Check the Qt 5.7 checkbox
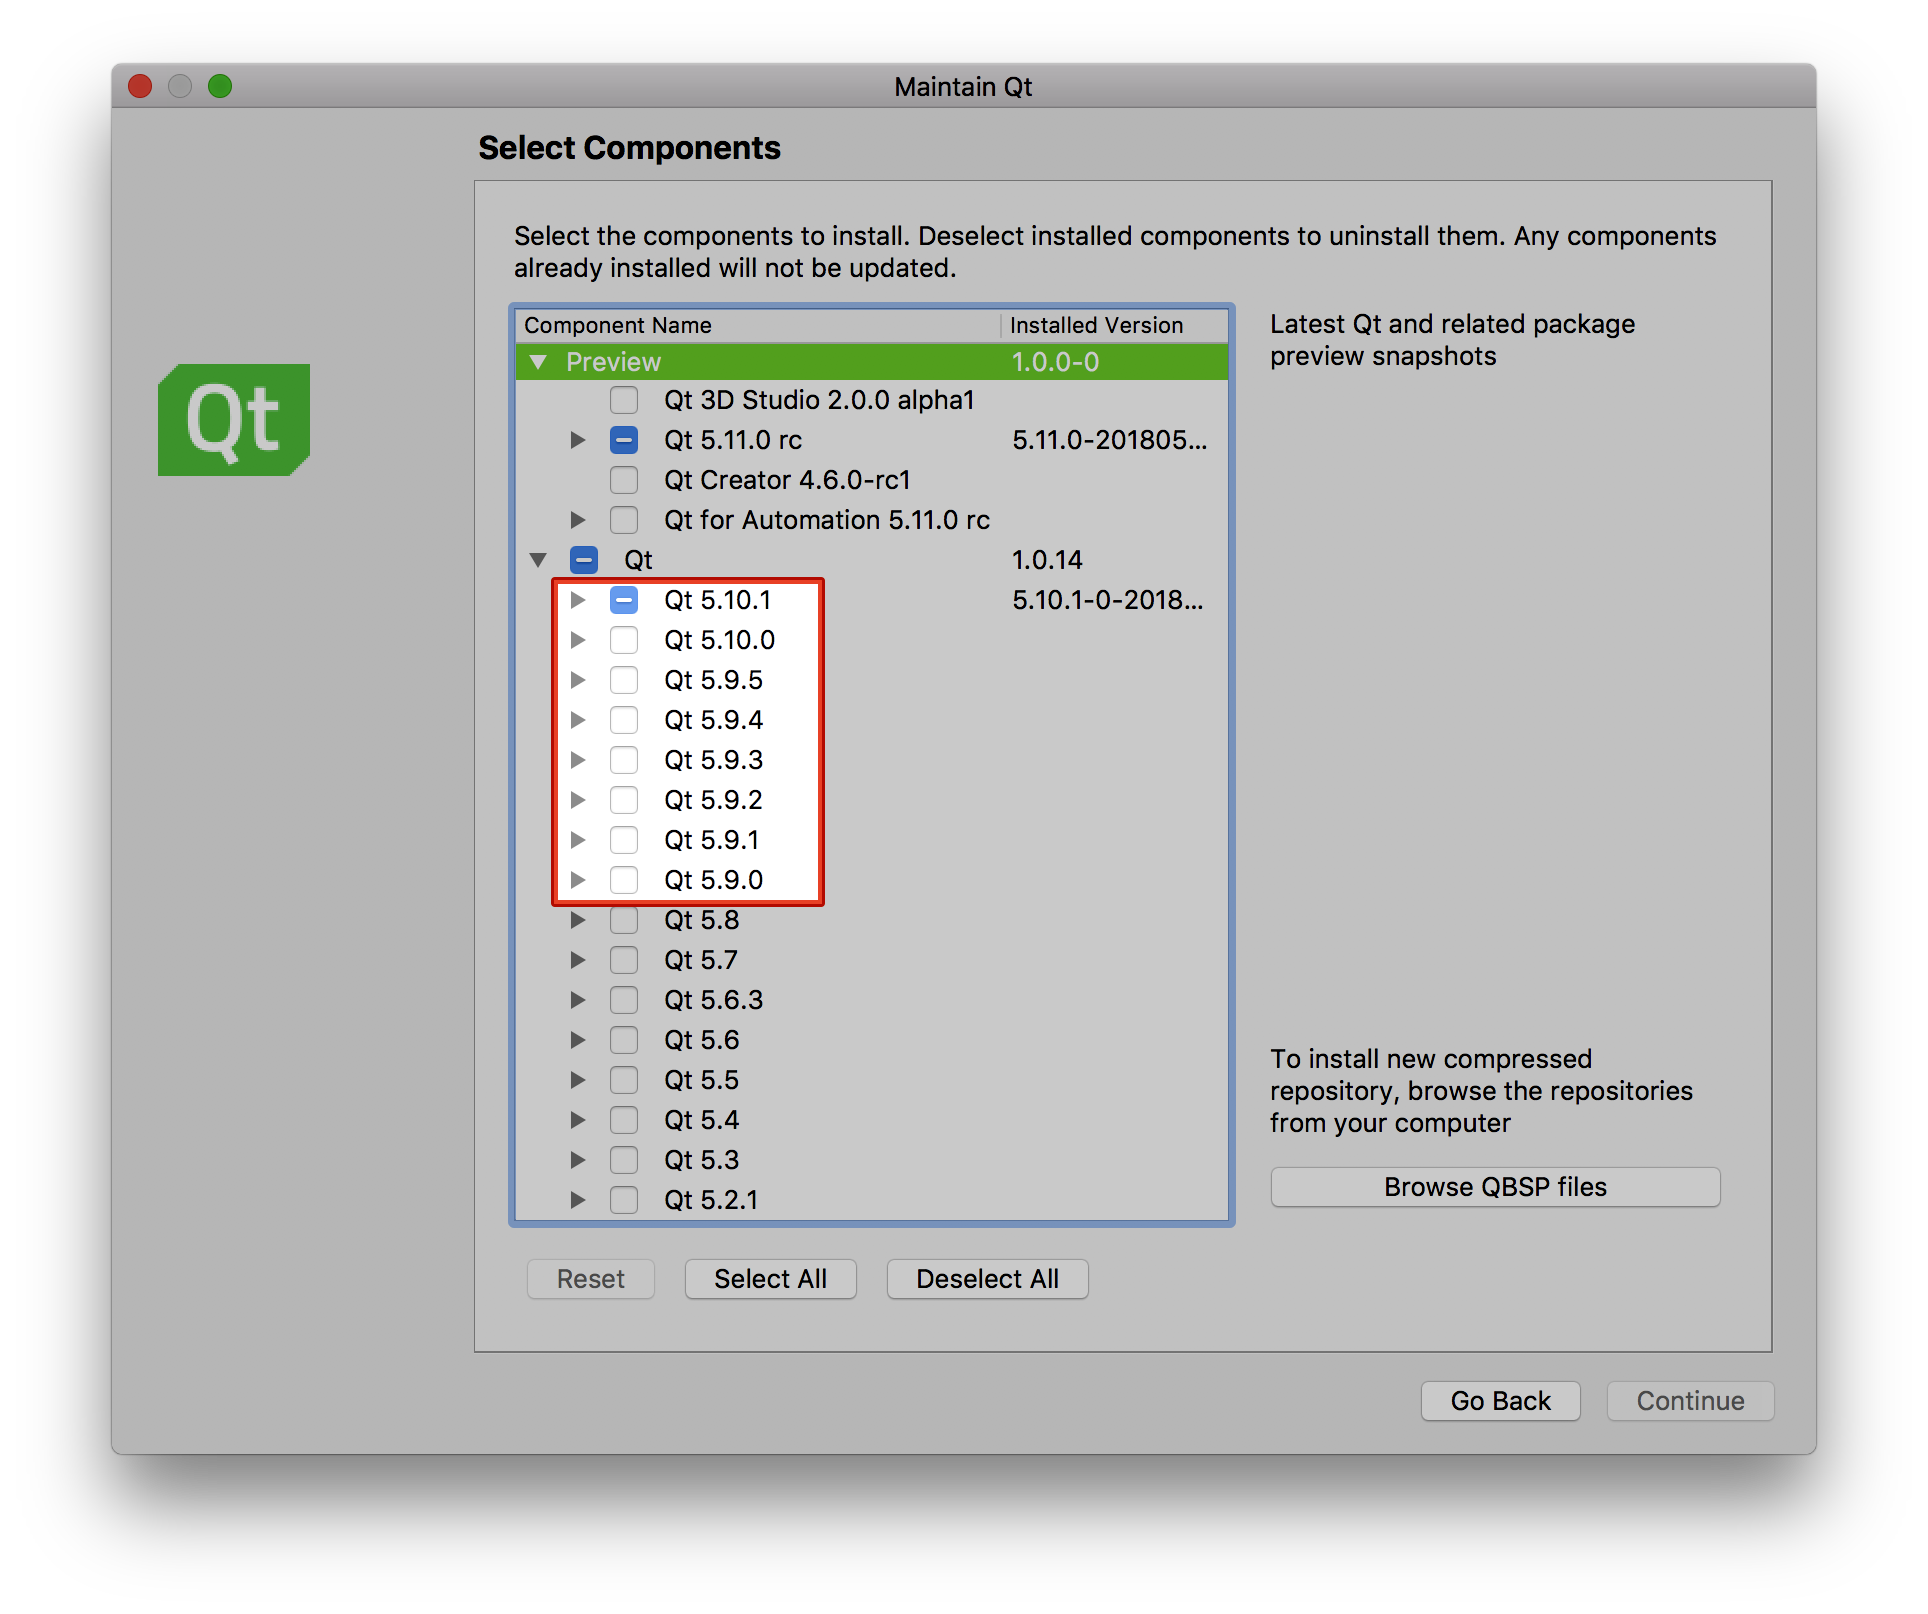1928x1614 pixels. click(x=624, y=960)
